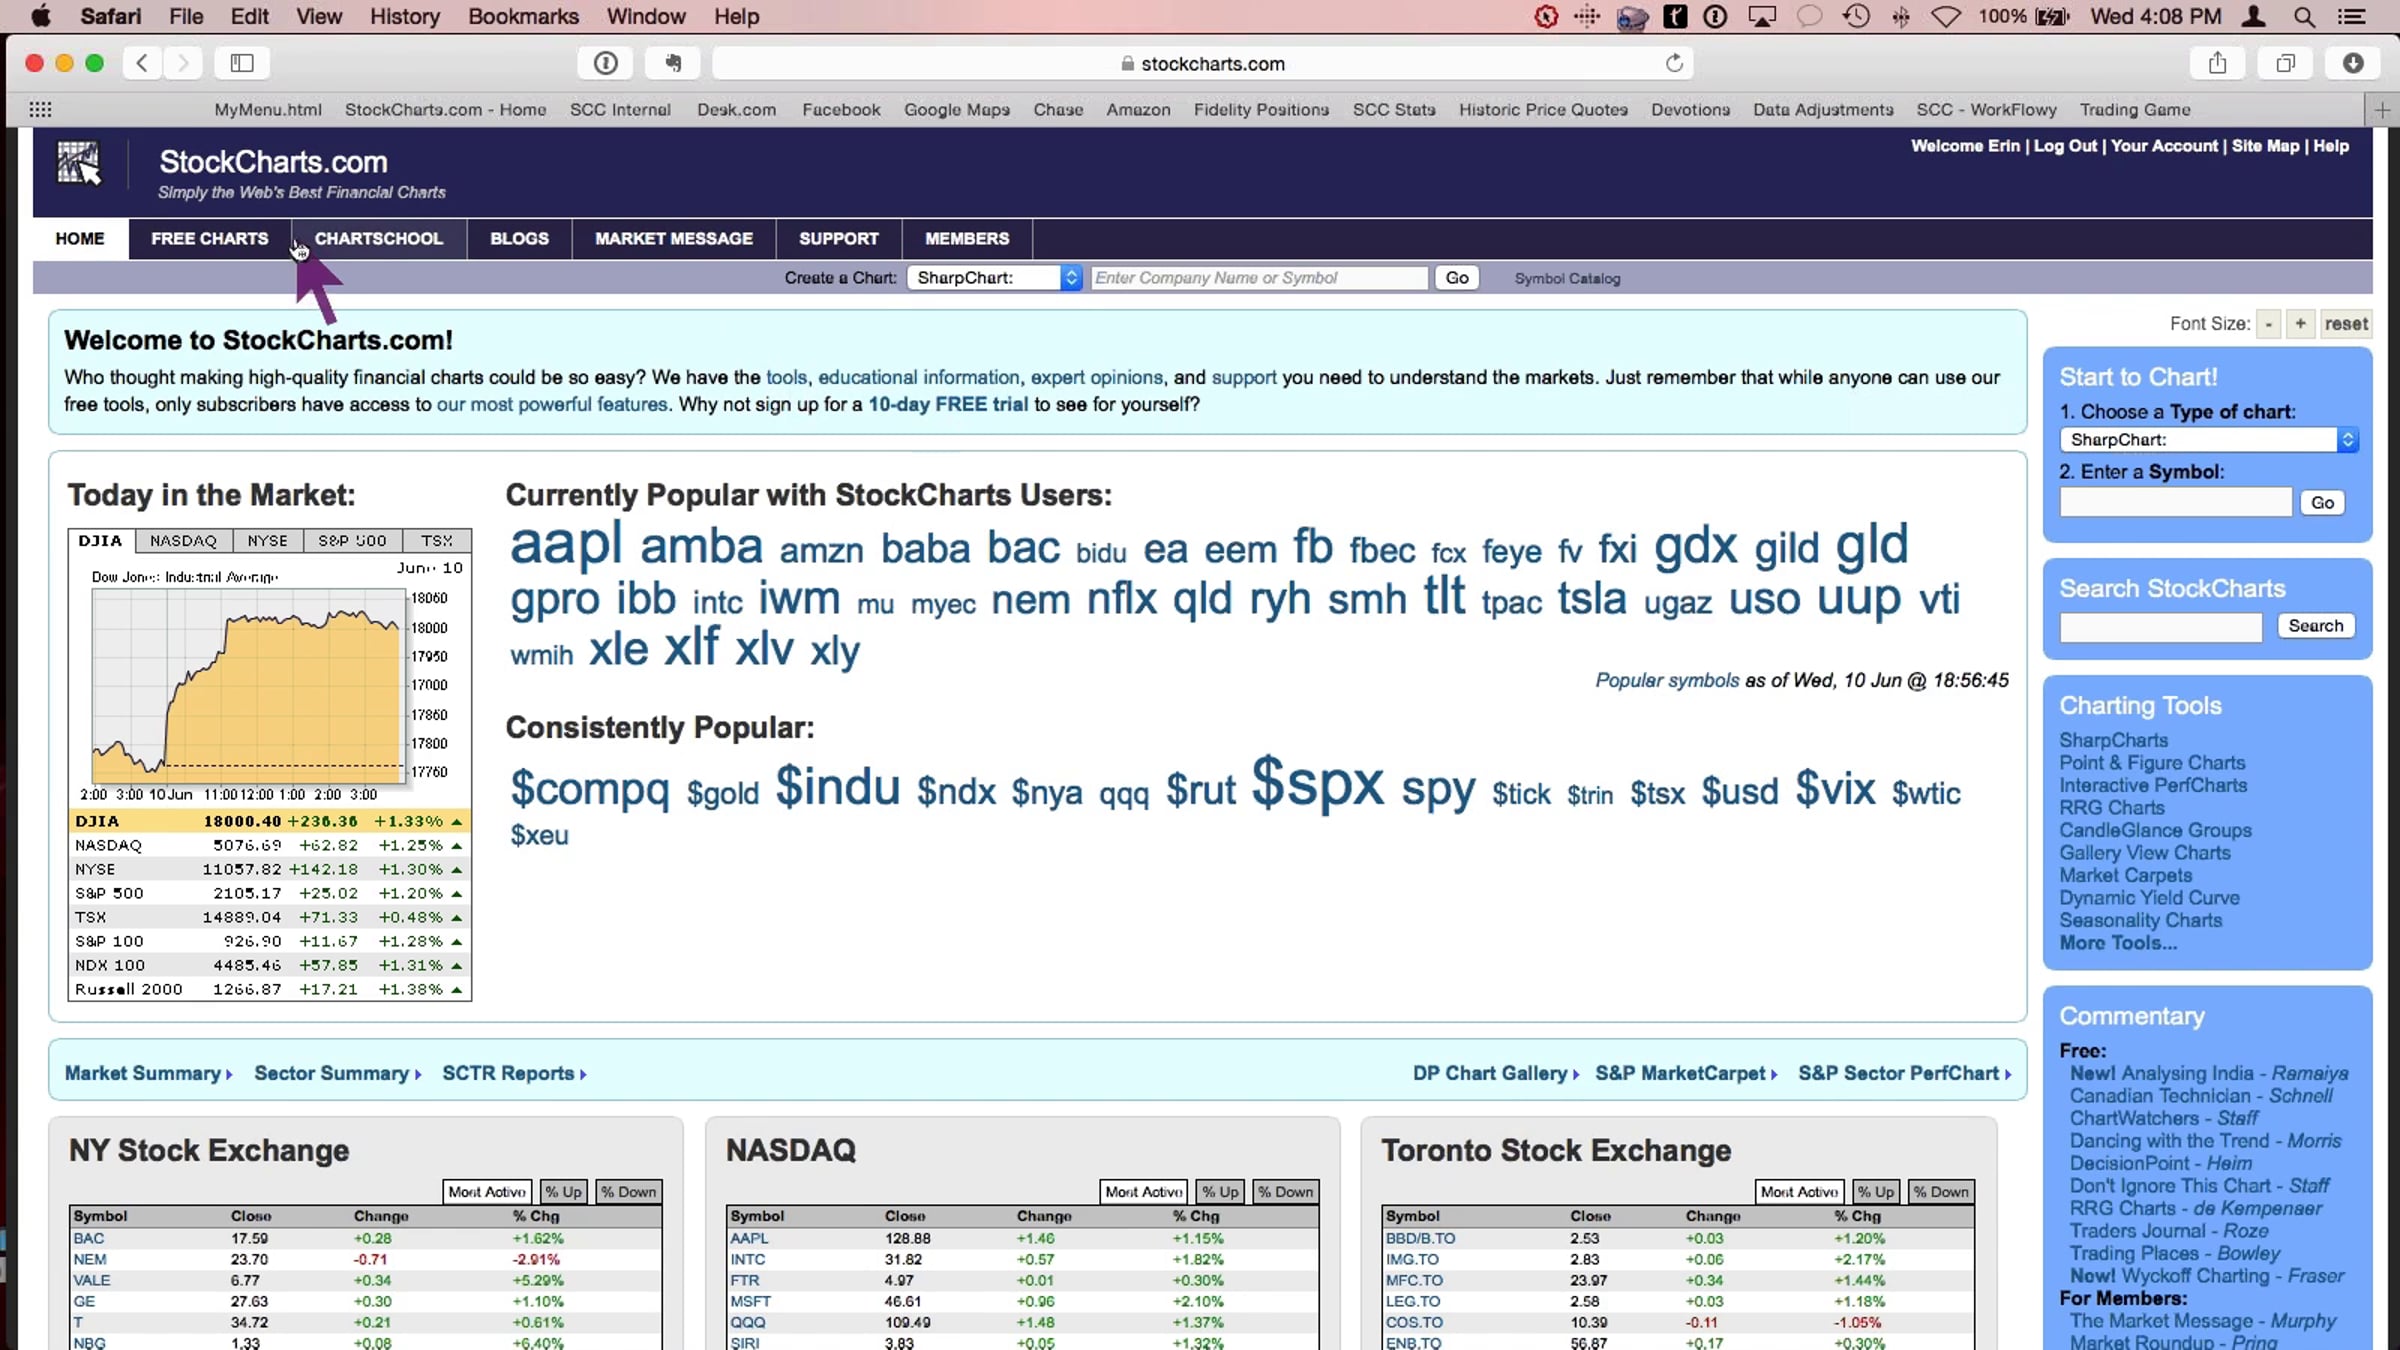Click the Enter a Symbol field in Start to Chart

point(2175,502)
